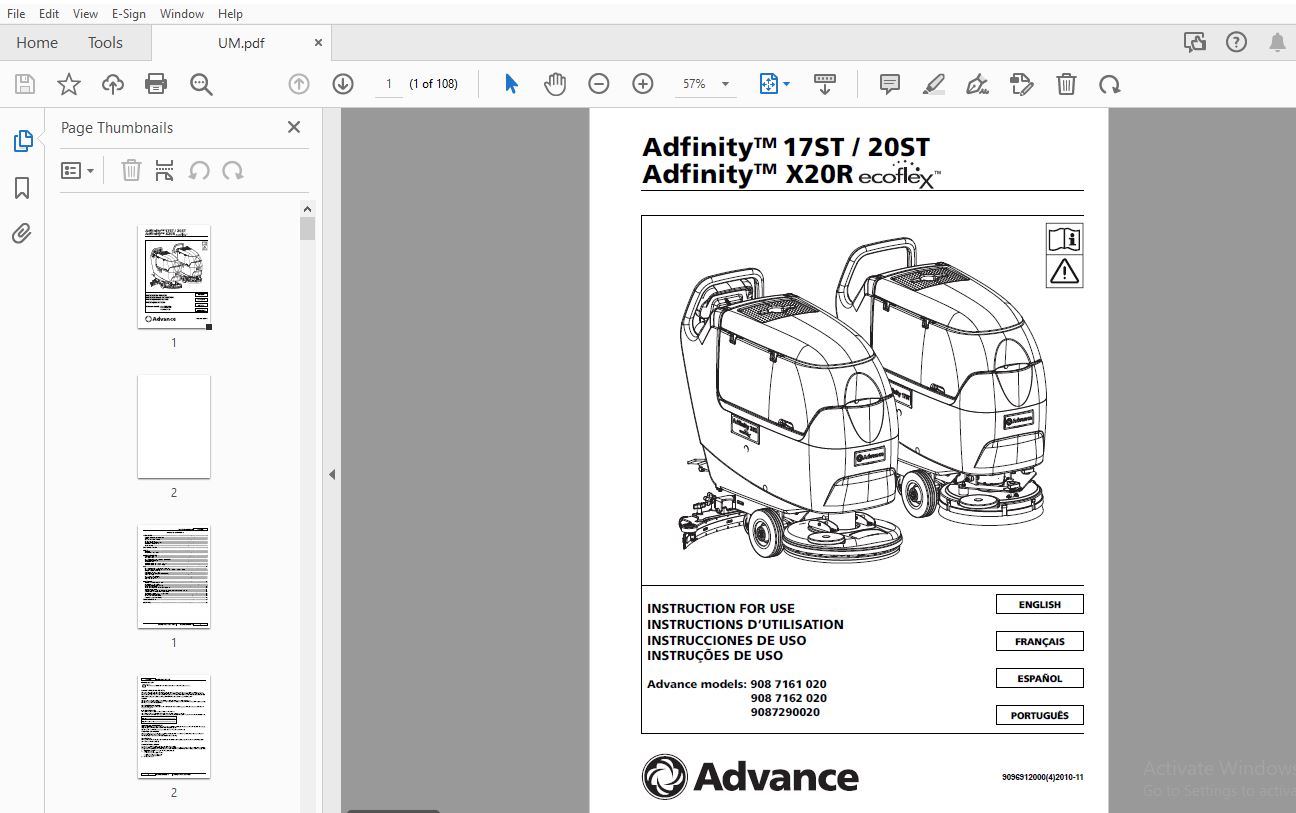Screen dimensions: 1296x813
Task: Select the first page thumbnail
Action: coord(174,277)
